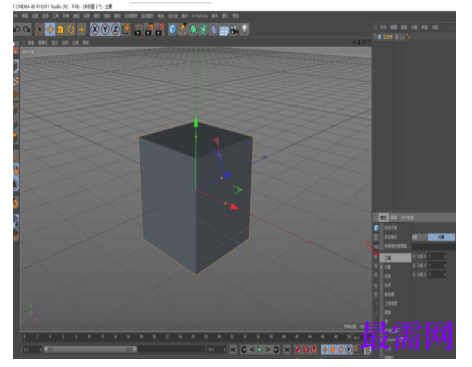Click the green Subdivision Surface generator icon
The height and width of the screenshot is (367, 472).
click(x=193, y=30)
